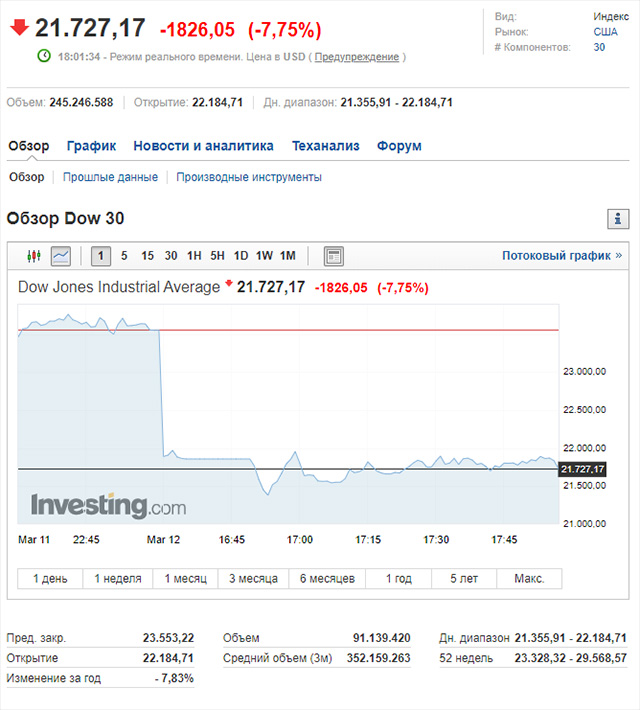Click the info icon beside Обзор Dow 30
Viewport: 640px width, 710px height.
tap(618, 219)
